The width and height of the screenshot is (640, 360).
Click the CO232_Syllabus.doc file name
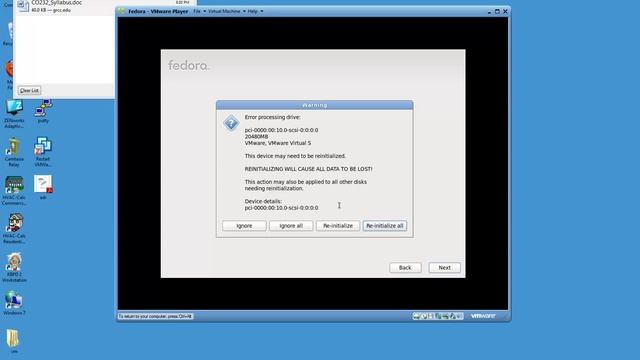[x=57, y=2]
